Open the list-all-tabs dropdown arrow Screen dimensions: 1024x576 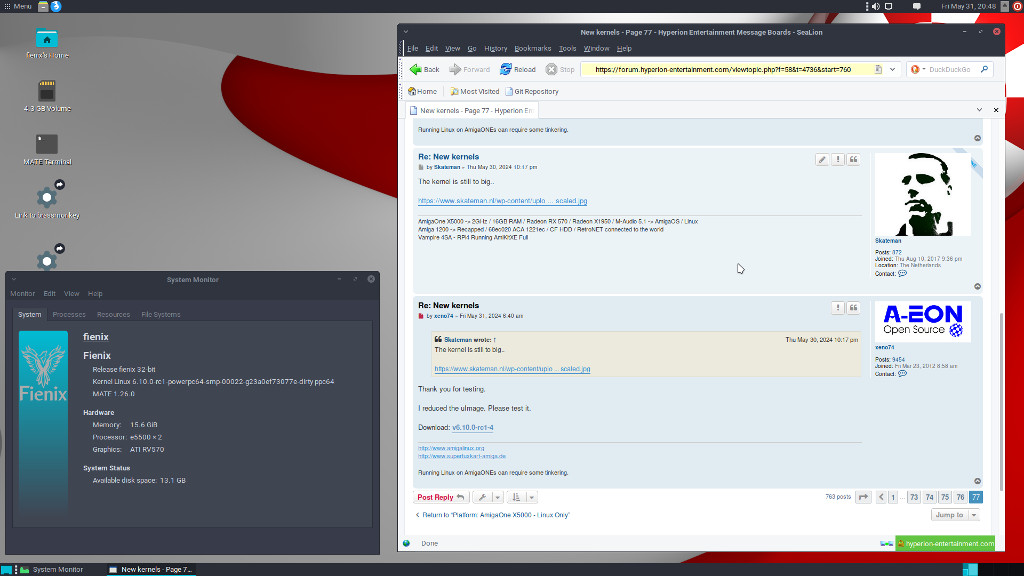(979, 110)
